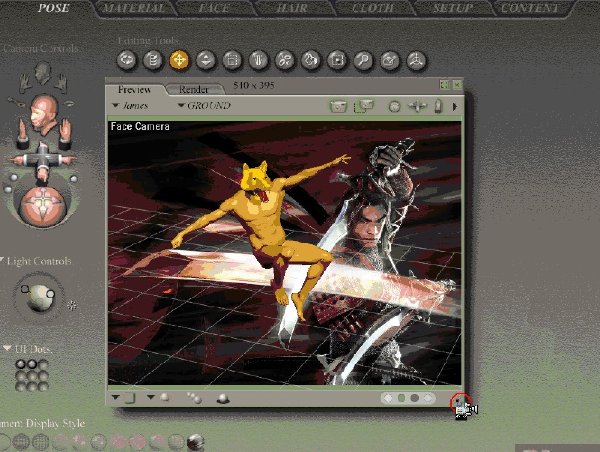The image size is (600, 452).
Task: Select Texture Shaded display style sphere
Action: pyautogui.click(x=196, y=442)
